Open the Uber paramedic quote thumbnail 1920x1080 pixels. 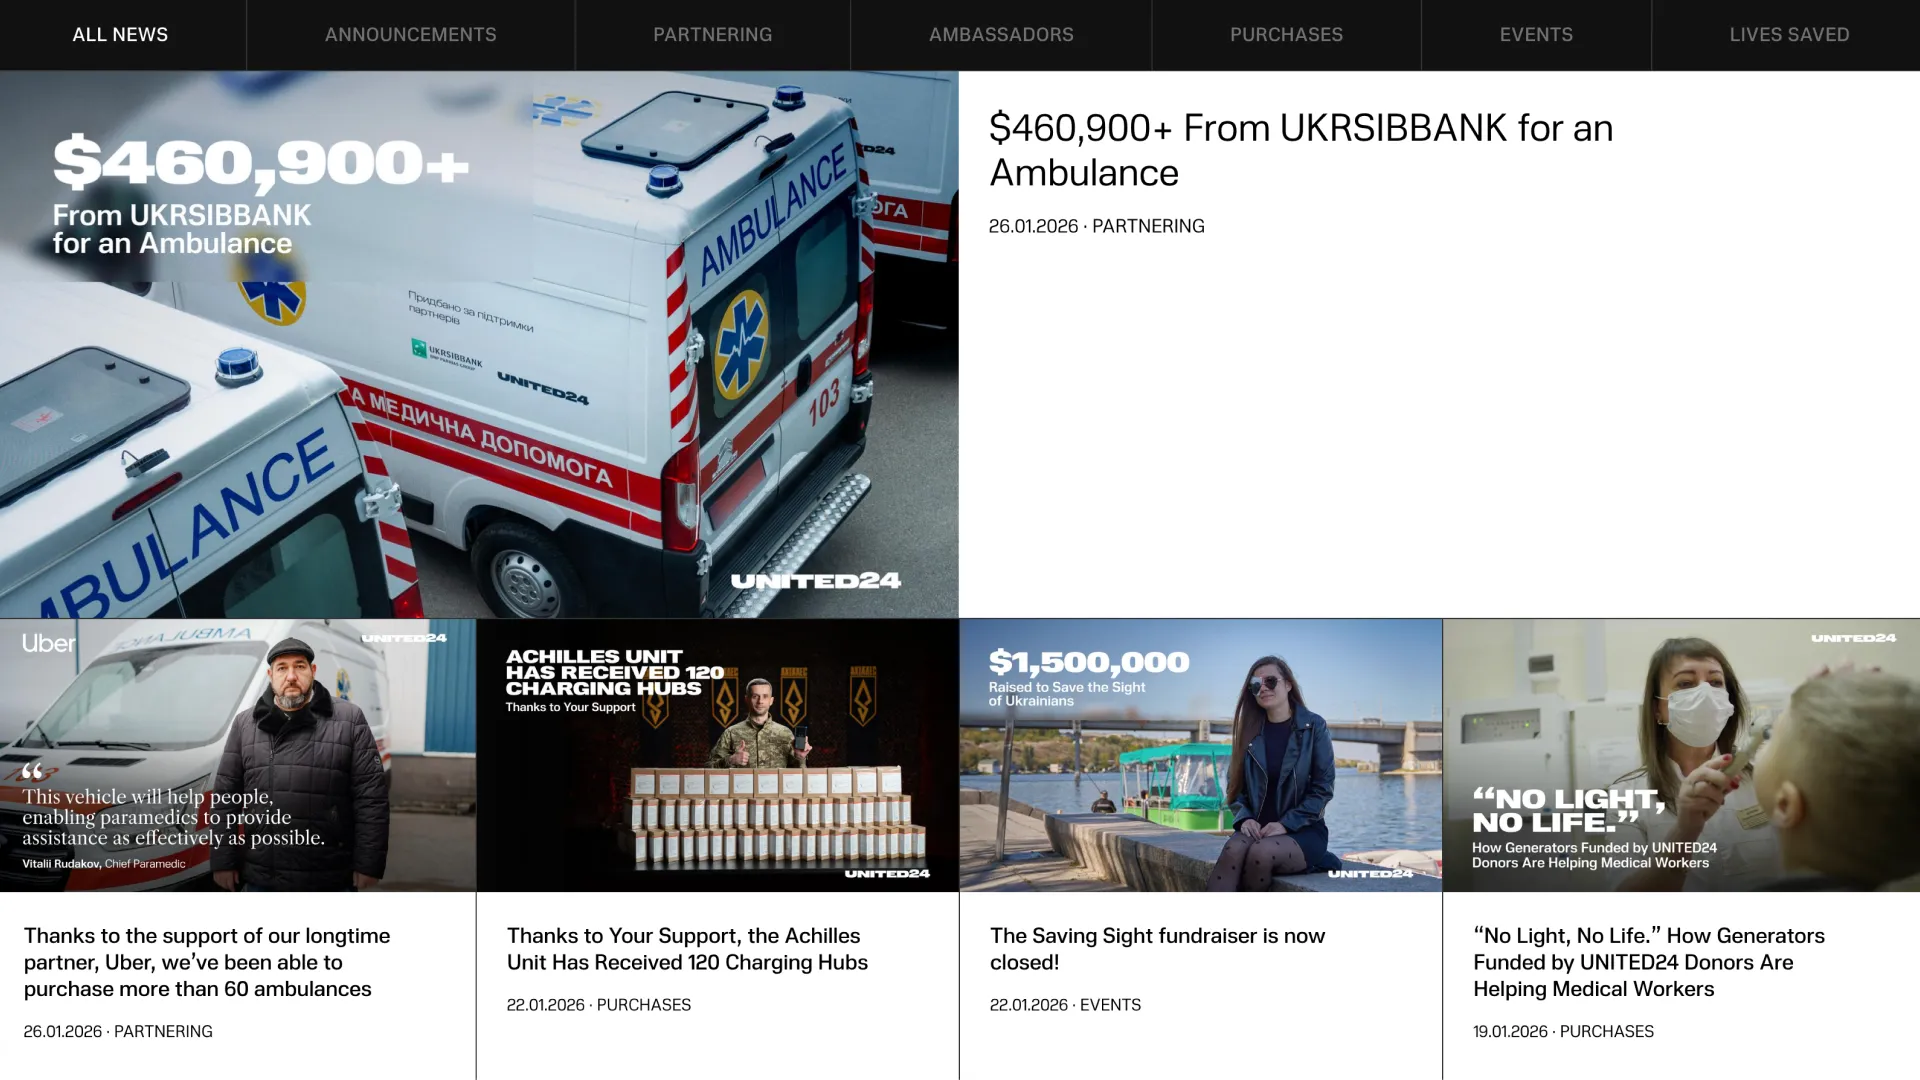point(238,755)
